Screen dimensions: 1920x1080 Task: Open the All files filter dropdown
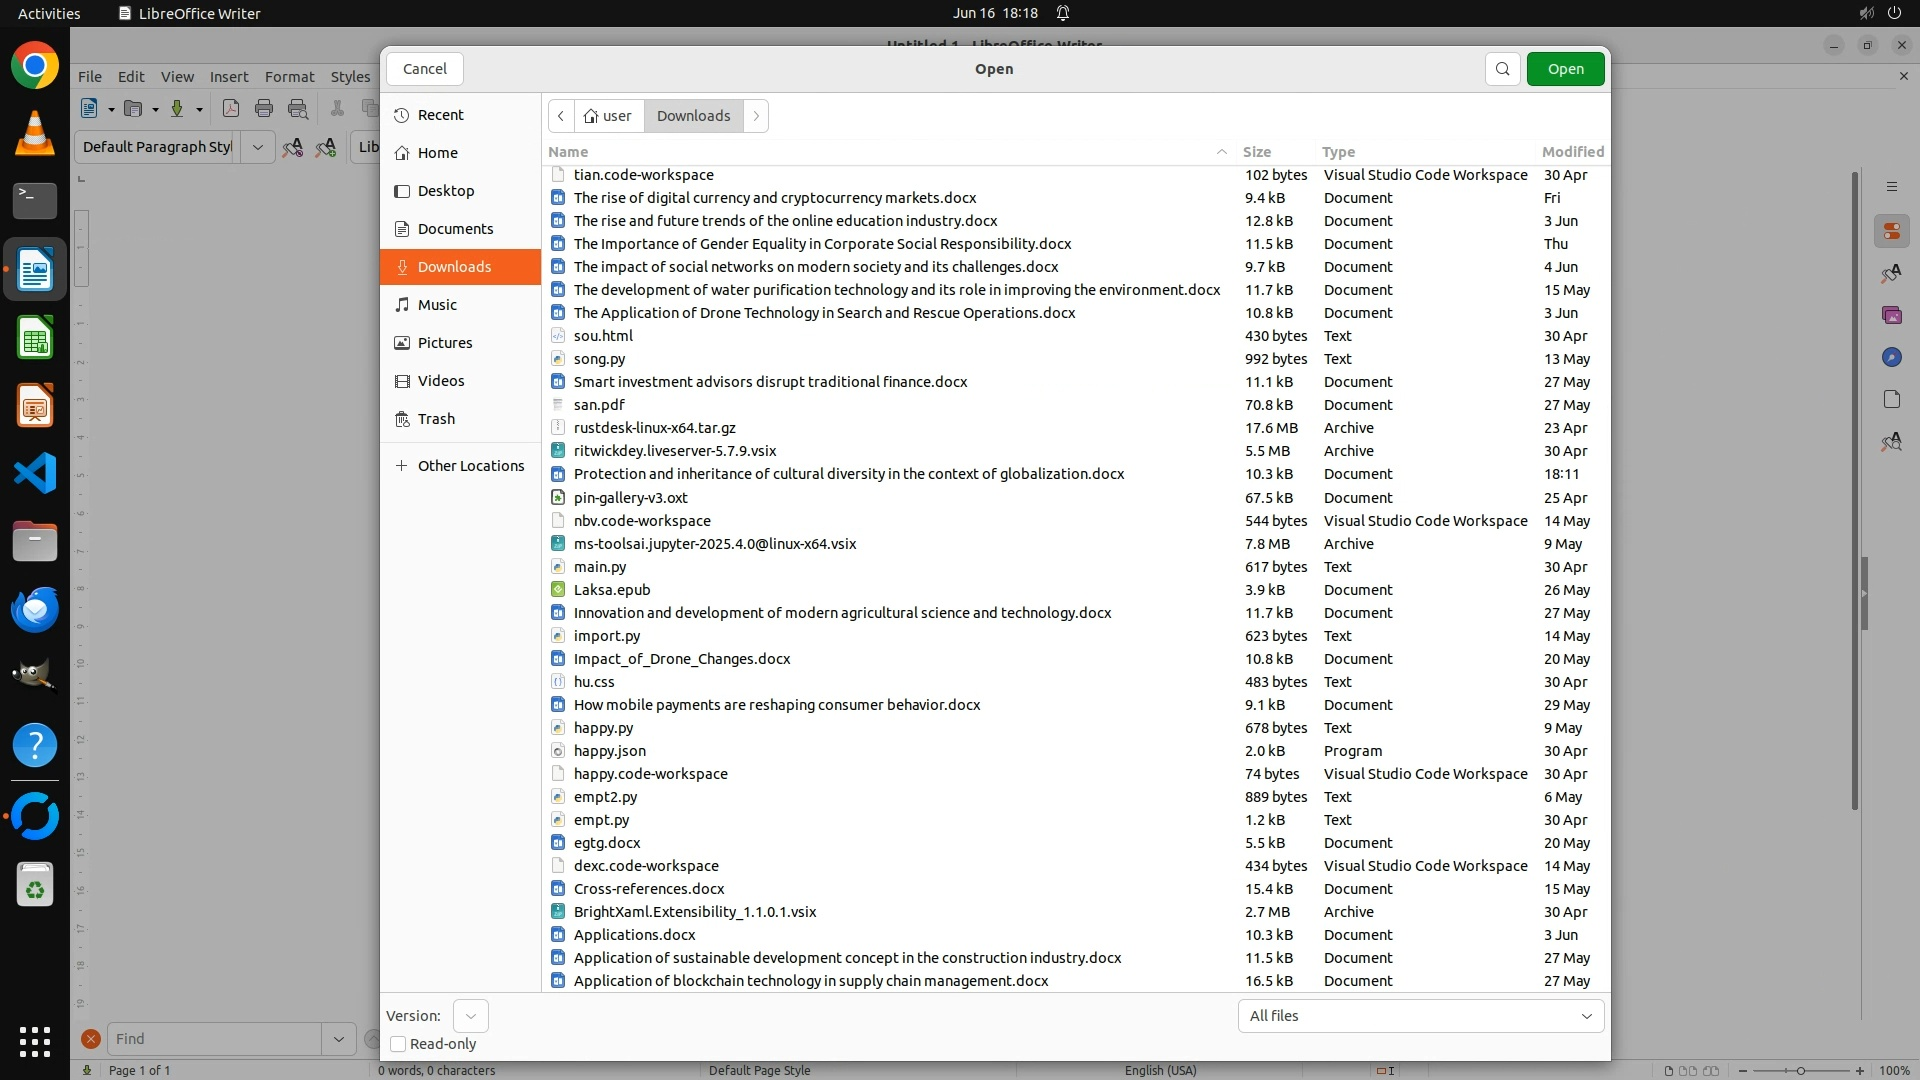pyautogui.click(x=1420, y=1016)
